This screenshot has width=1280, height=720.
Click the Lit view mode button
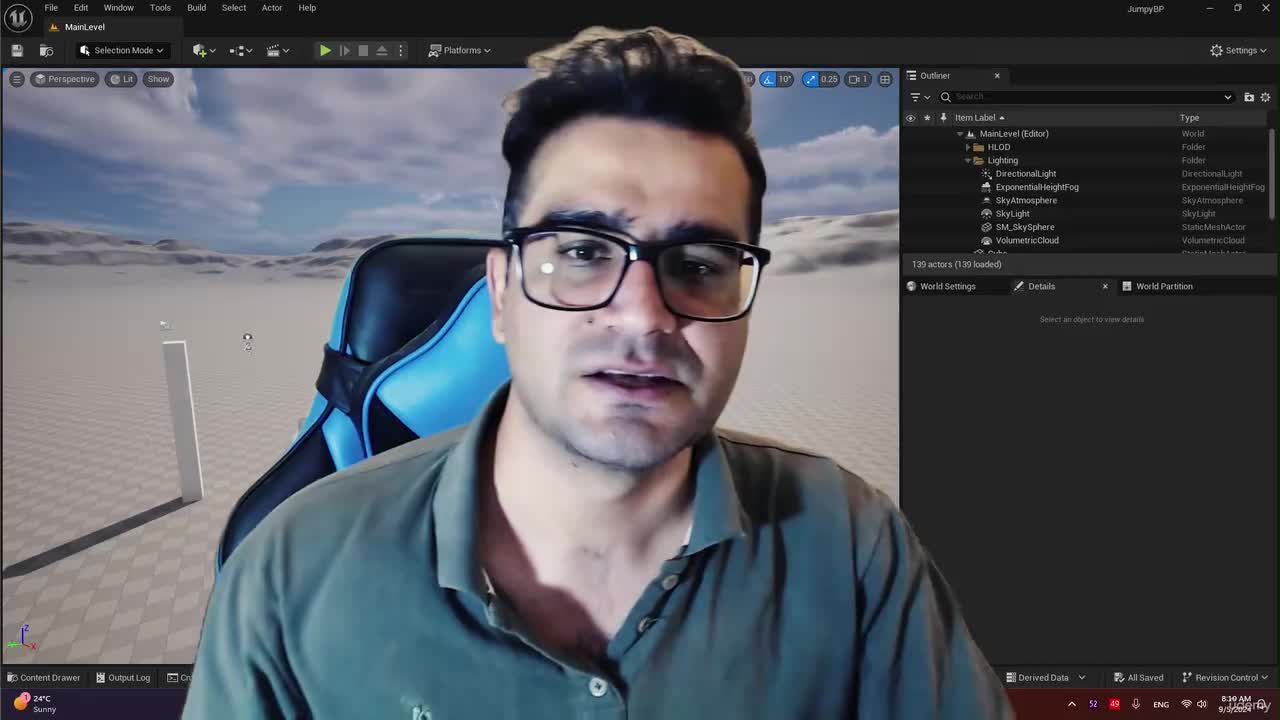coord(122,79)
